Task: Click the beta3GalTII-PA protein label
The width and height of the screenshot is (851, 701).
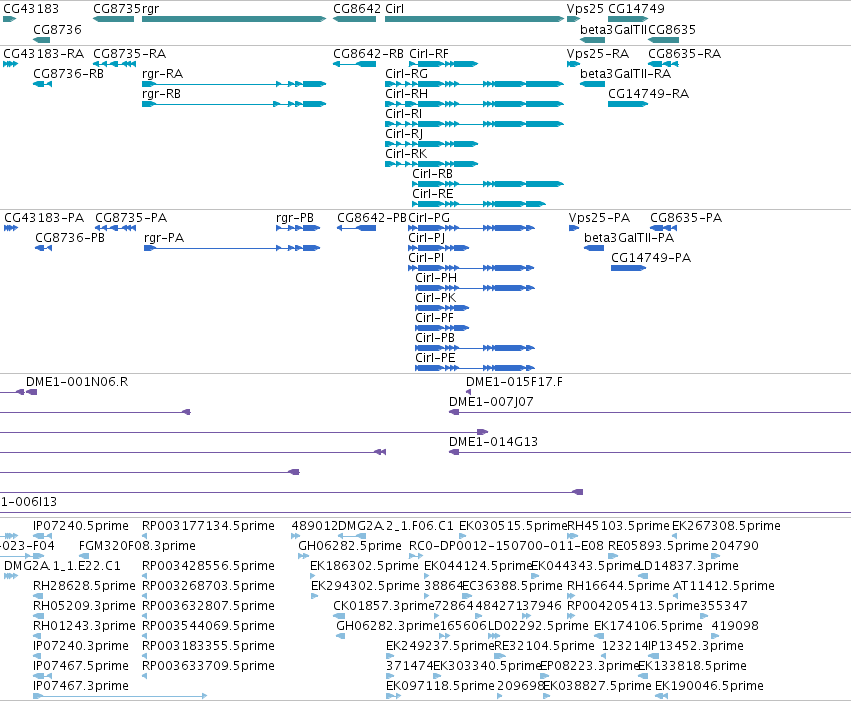Action: click(x=629, y=238)
